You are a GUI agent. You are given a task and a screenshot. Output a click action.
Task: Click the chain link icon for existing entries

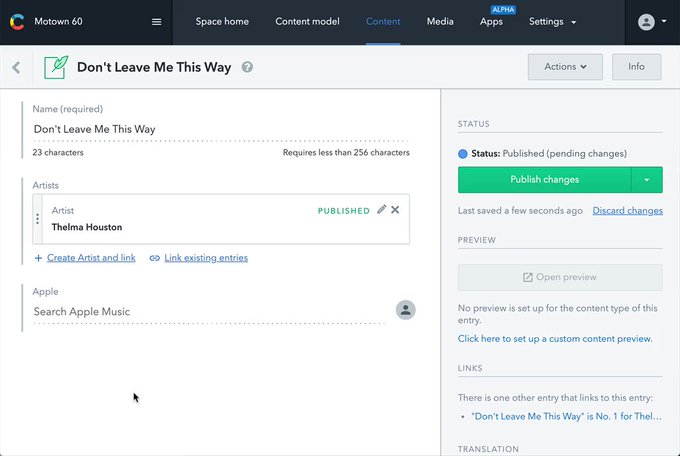click(154, 258)
